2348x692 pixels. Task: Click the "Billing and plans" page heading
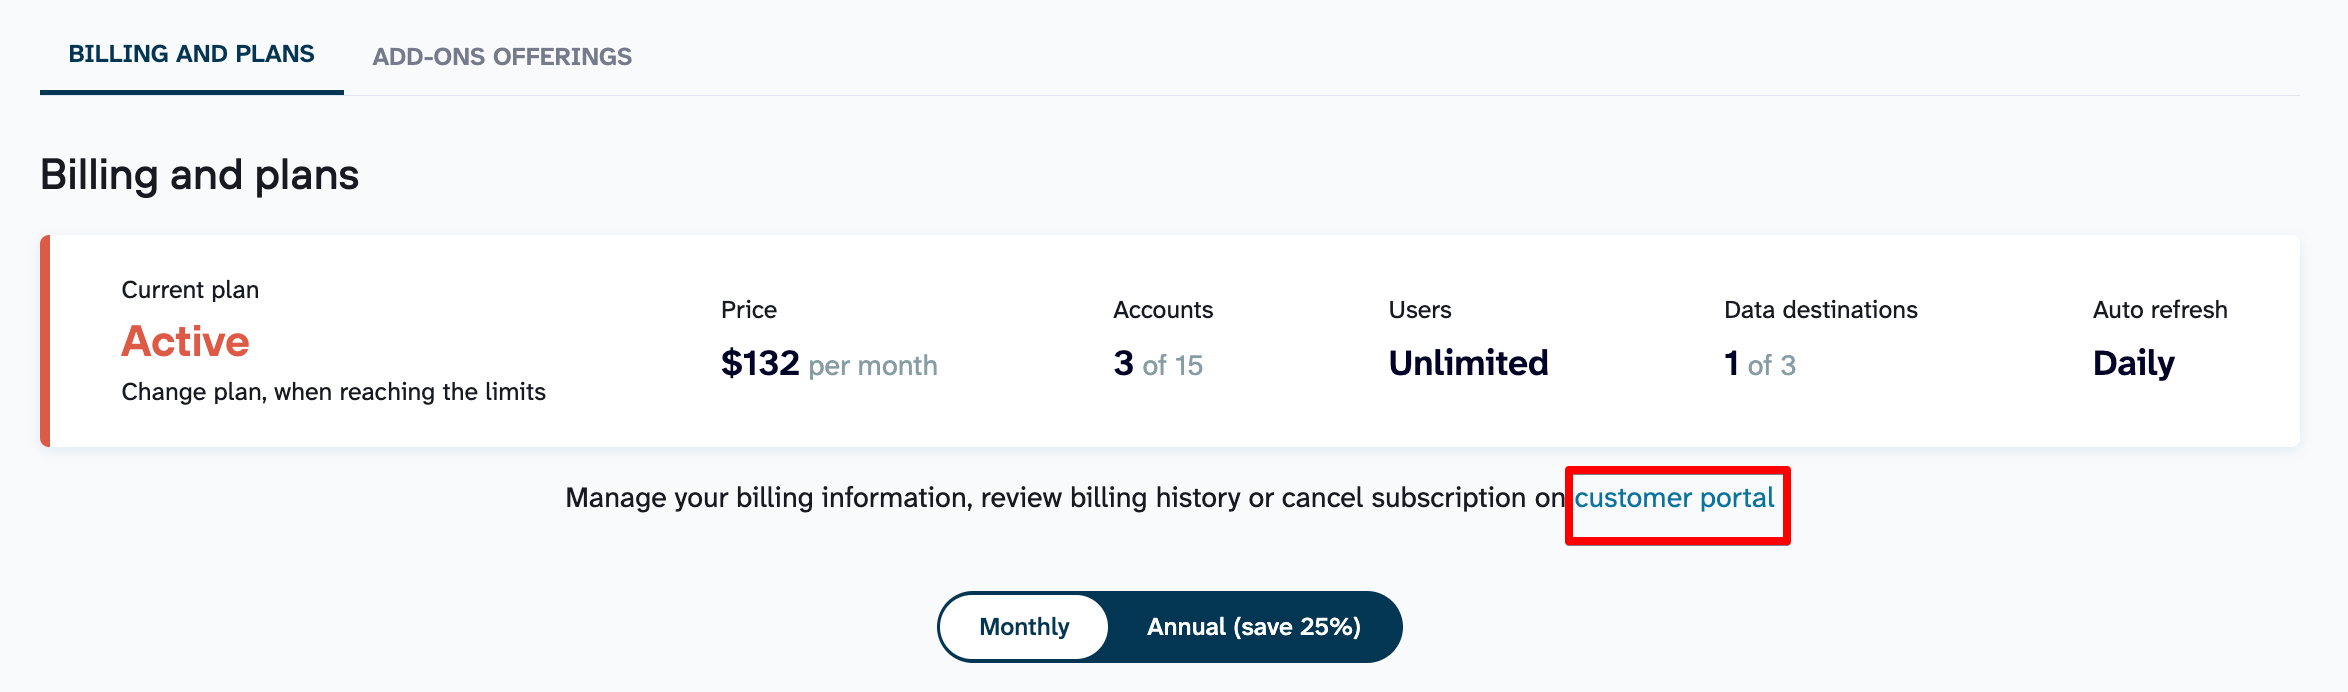[199, 175]
